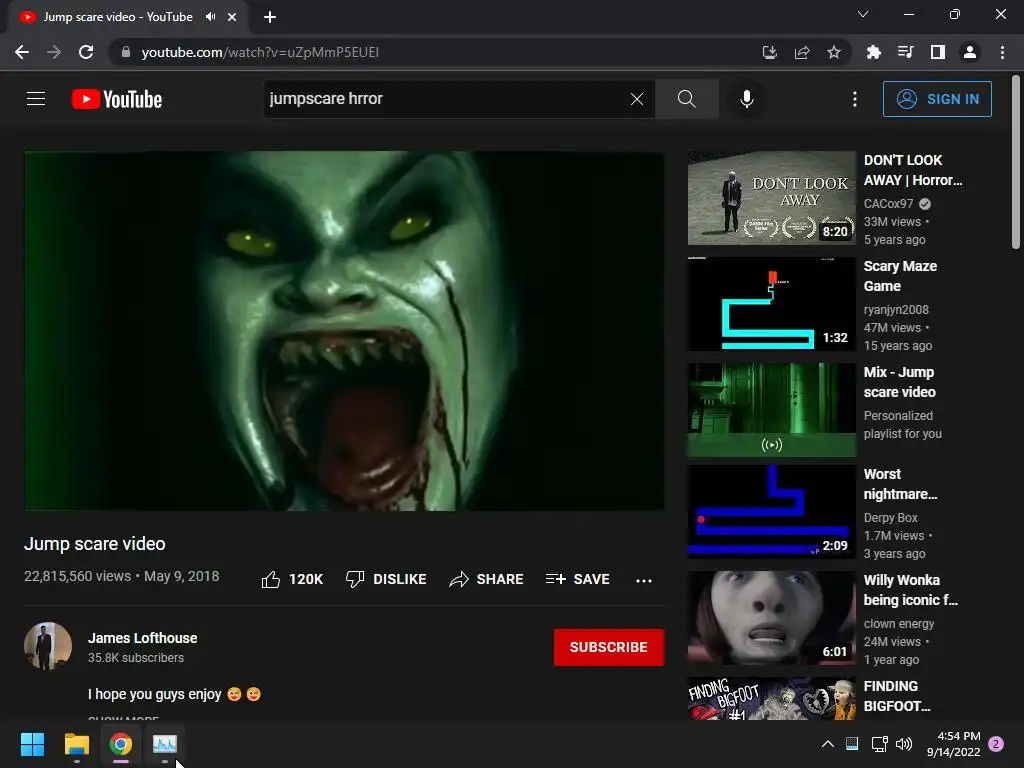Open the CACox97 channel link
1024x768 pixels.
point(888,204)
